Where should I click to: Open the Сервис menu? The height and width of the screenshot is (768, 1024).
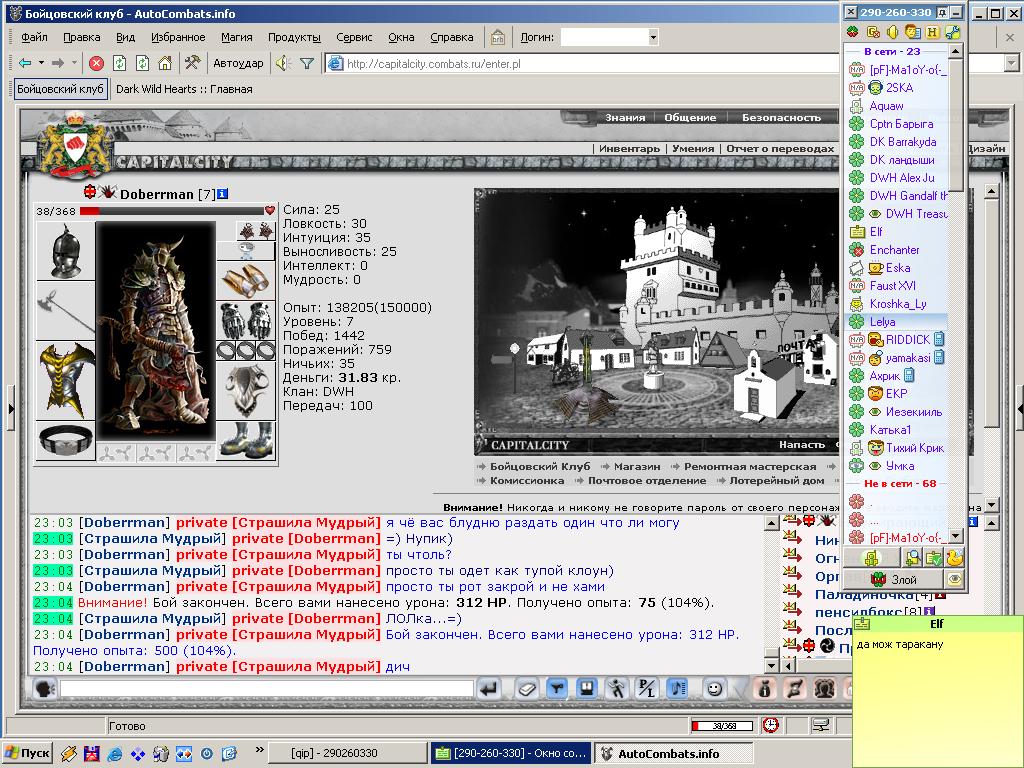(x=354, y=37)
